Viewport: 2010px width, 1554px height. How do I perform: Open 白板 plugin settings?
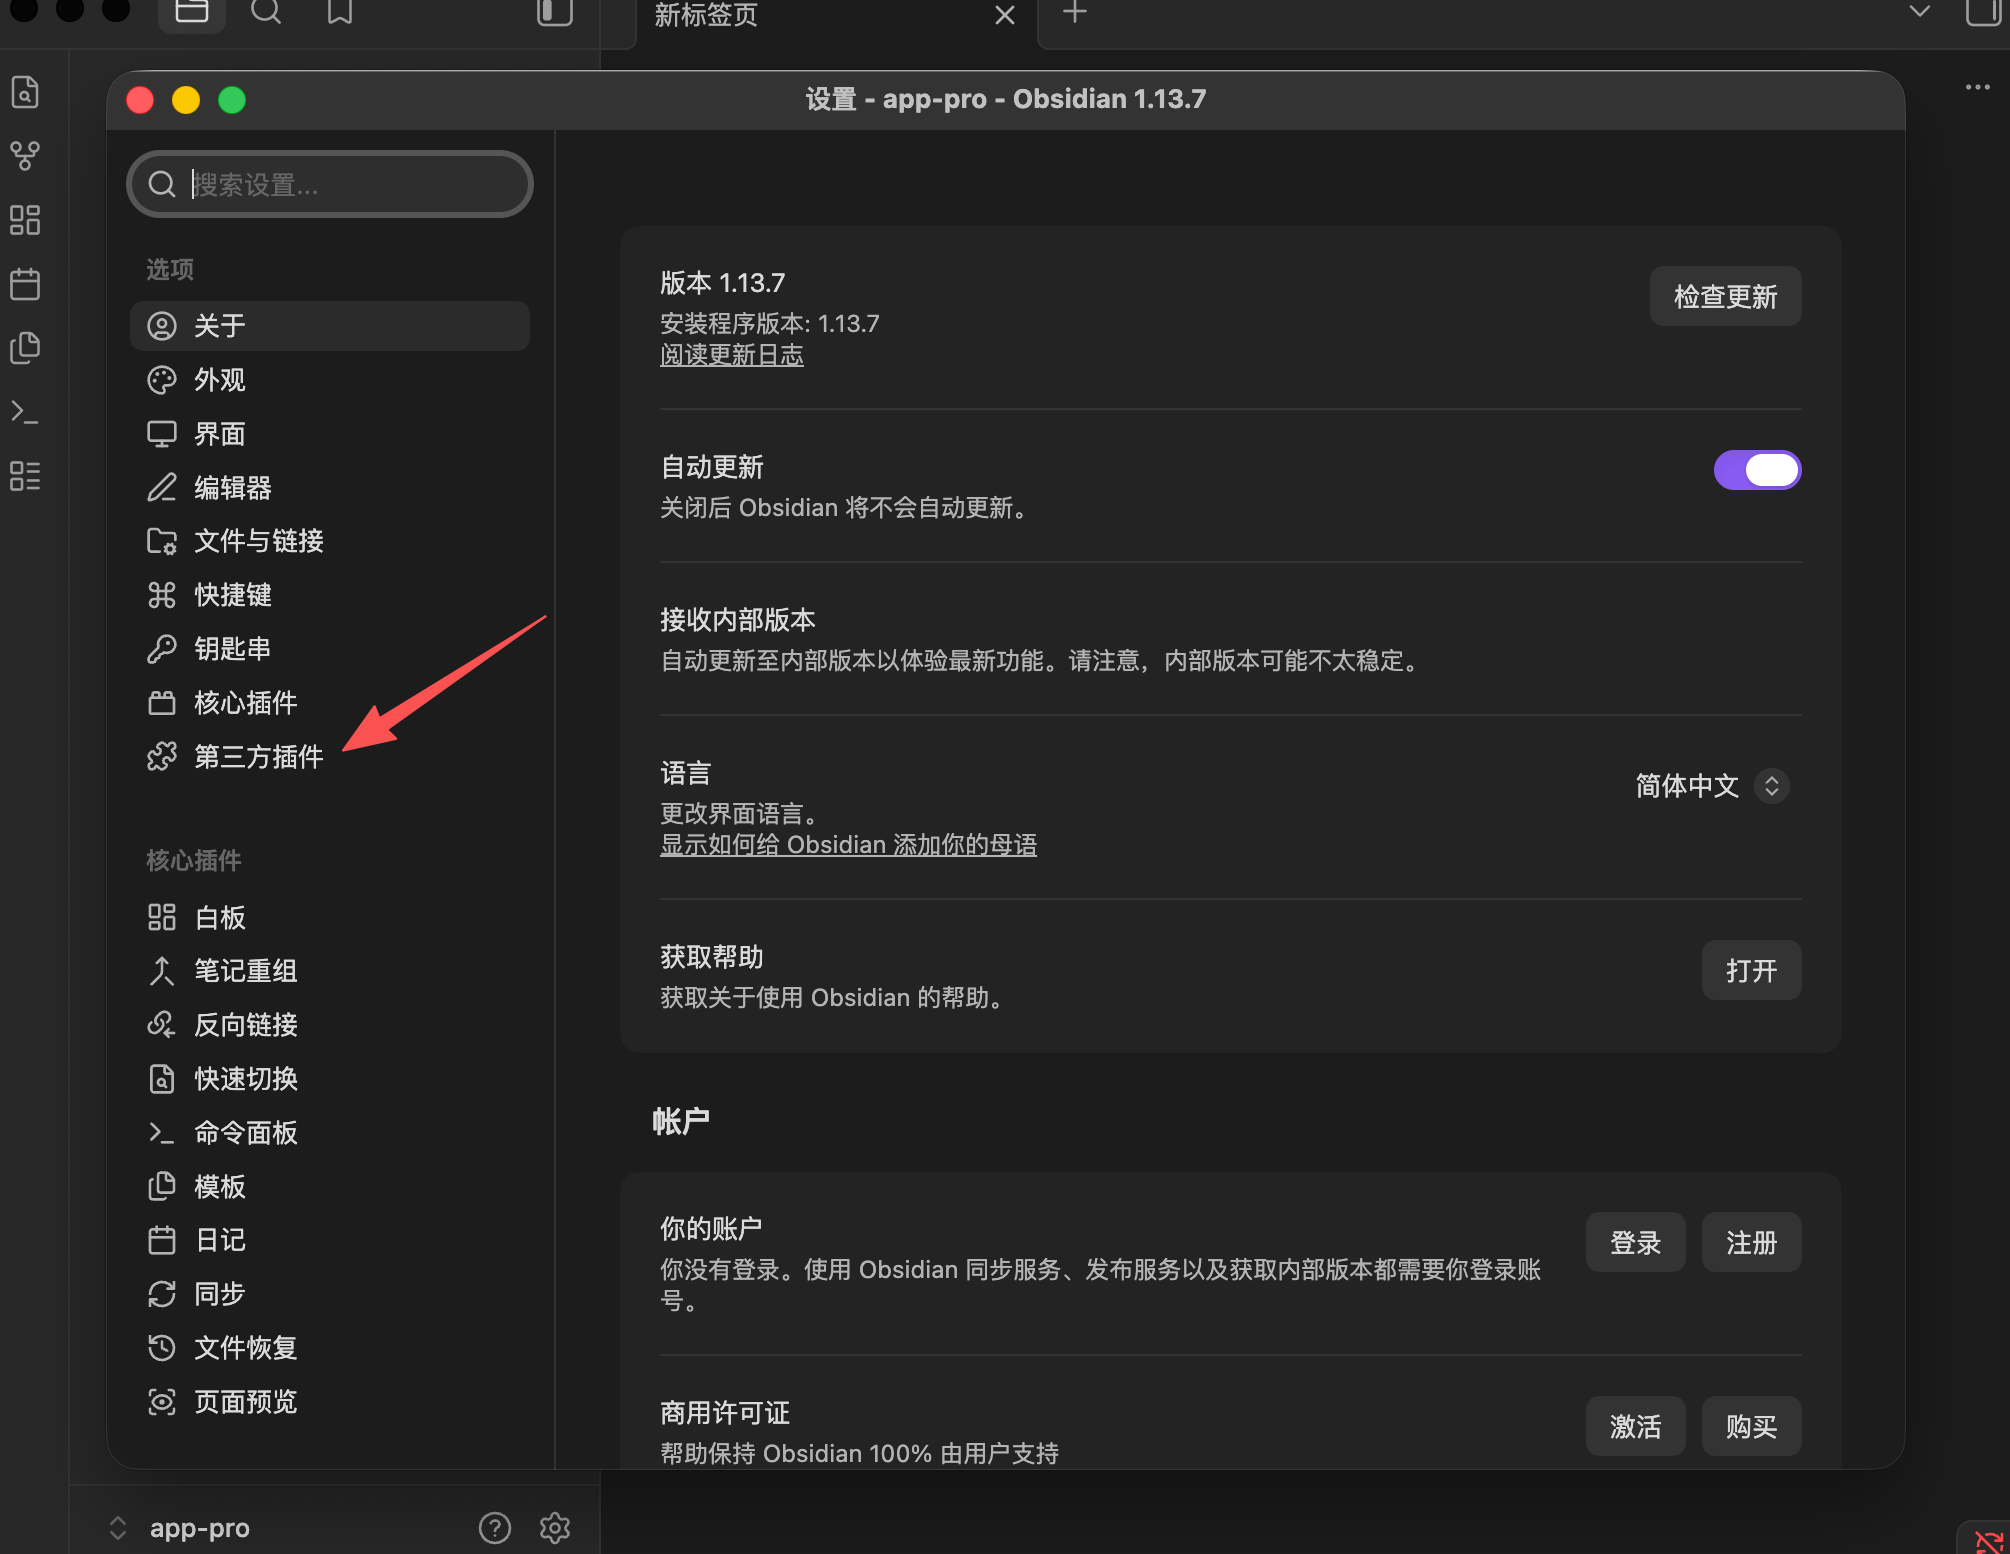click(x=330, y=917)
